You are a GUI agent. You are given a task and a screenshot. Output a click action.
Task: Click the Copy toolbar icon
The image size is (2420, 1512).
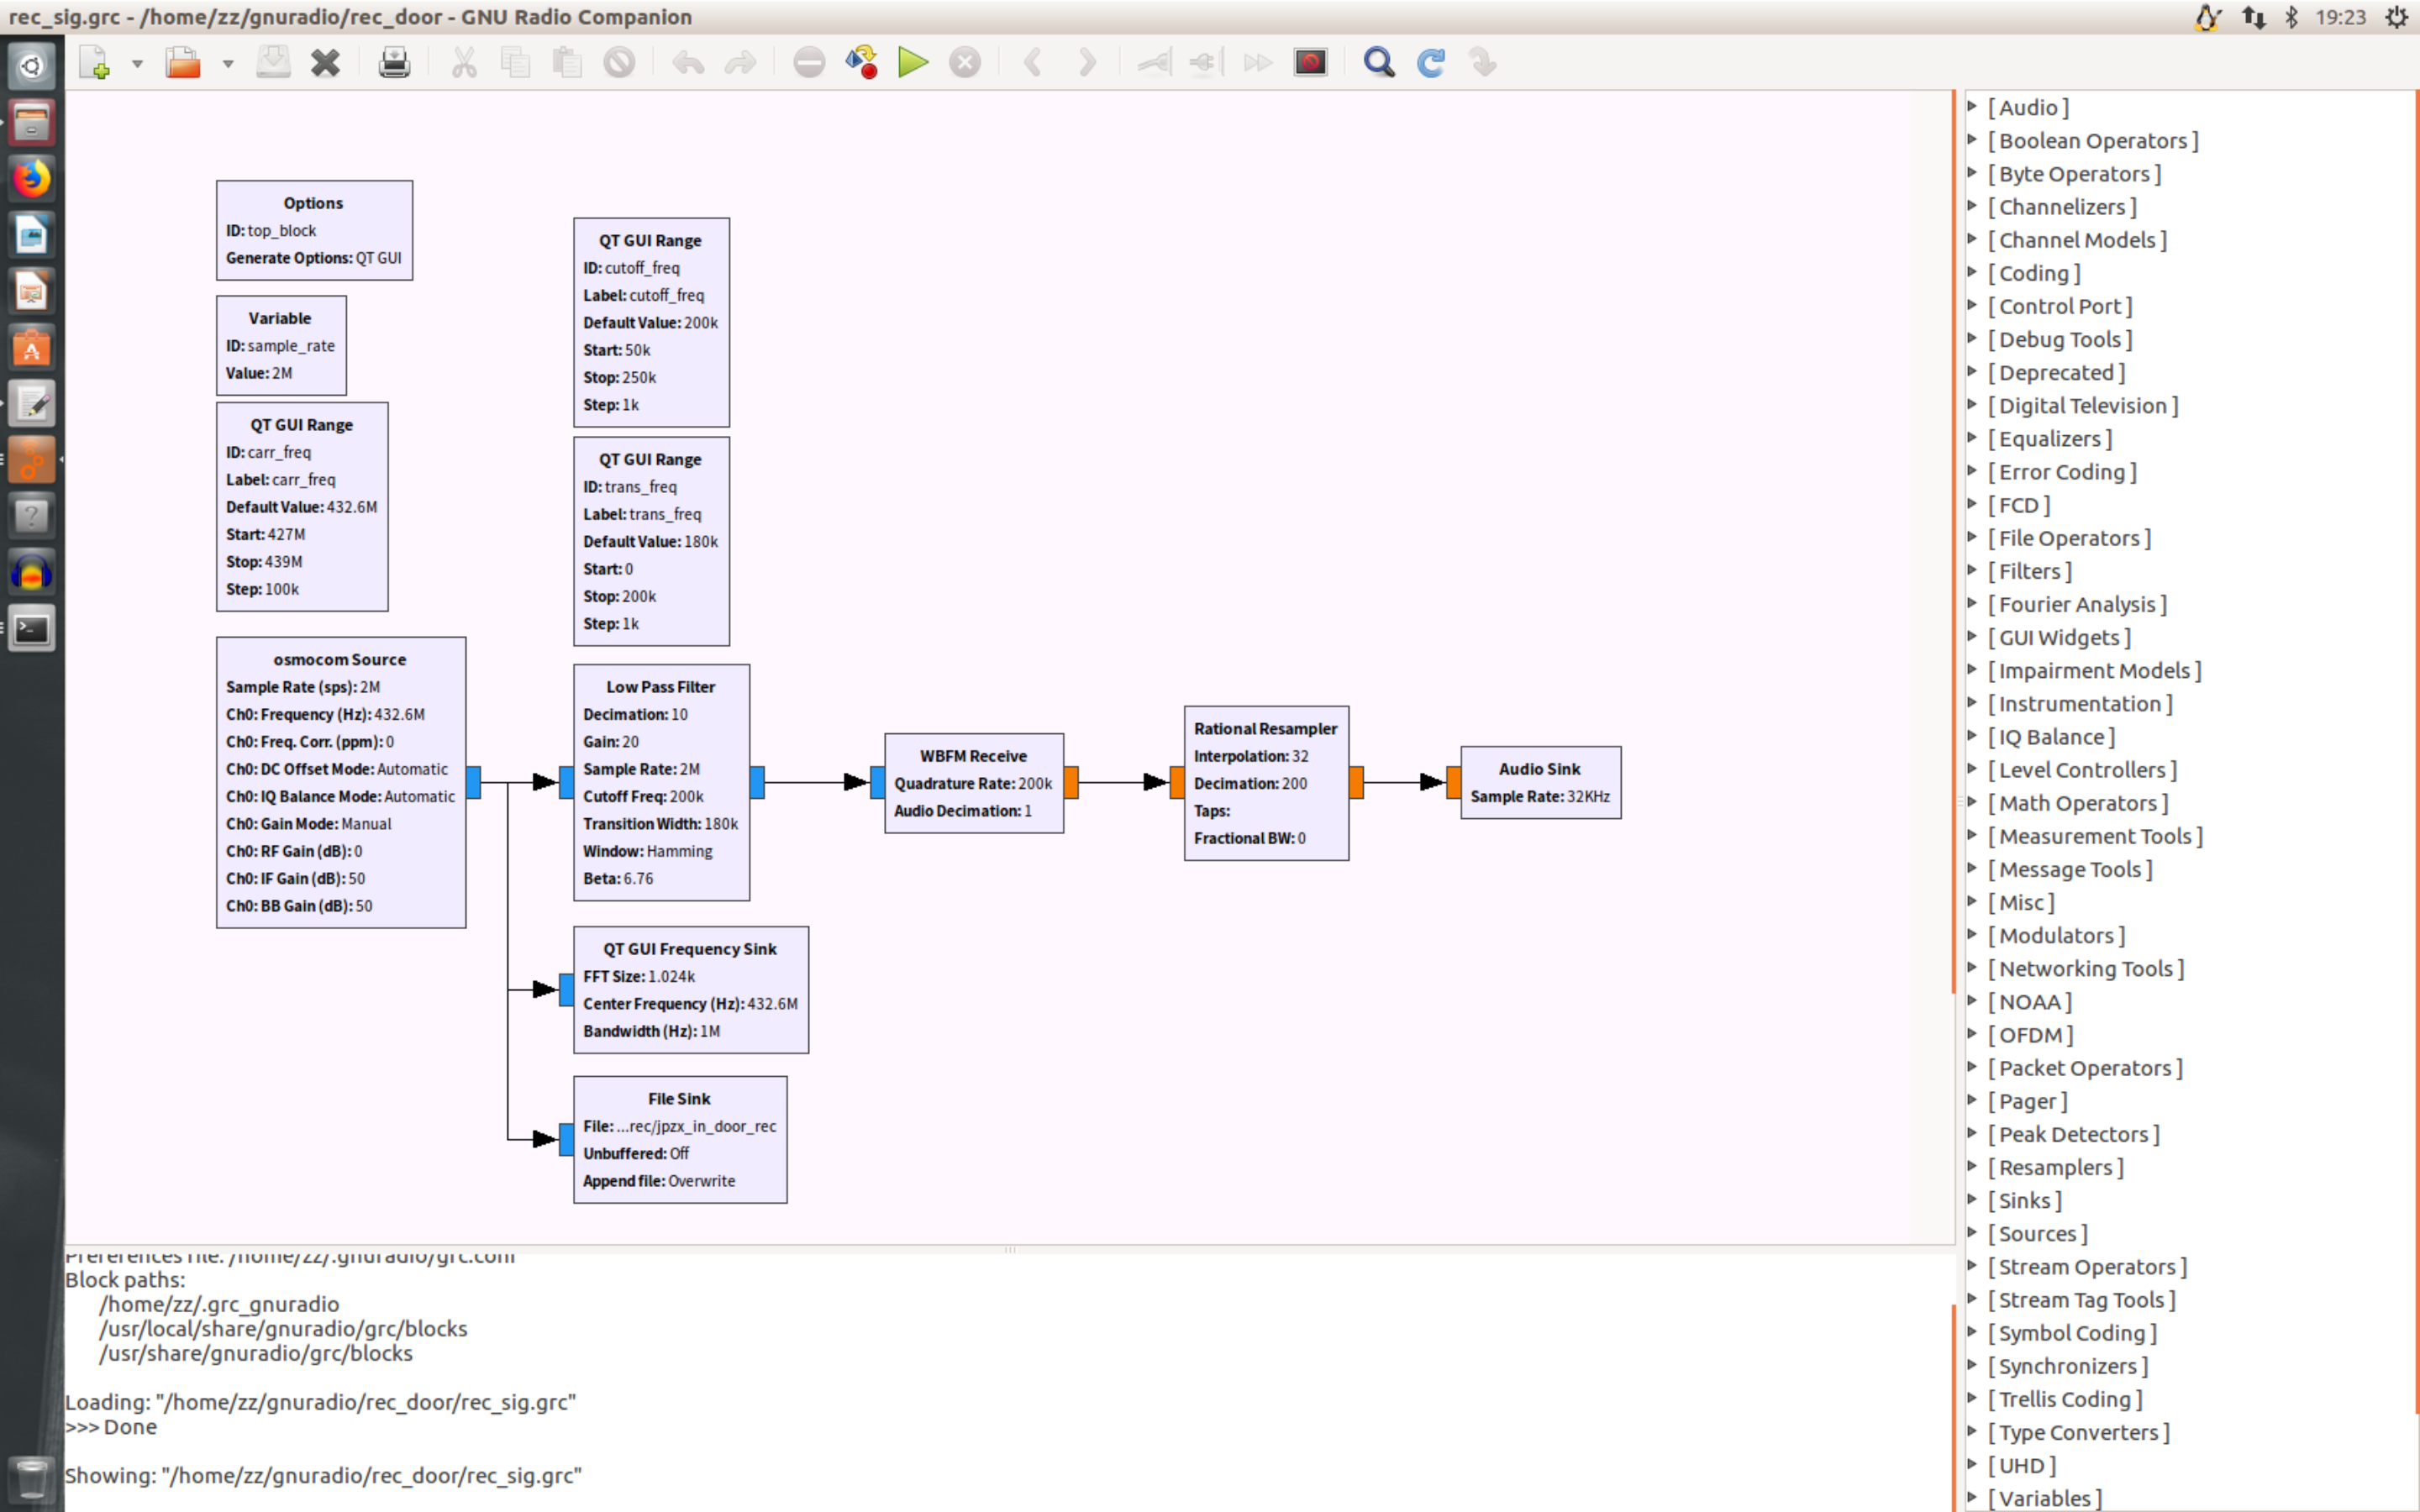tap(515, 63)
